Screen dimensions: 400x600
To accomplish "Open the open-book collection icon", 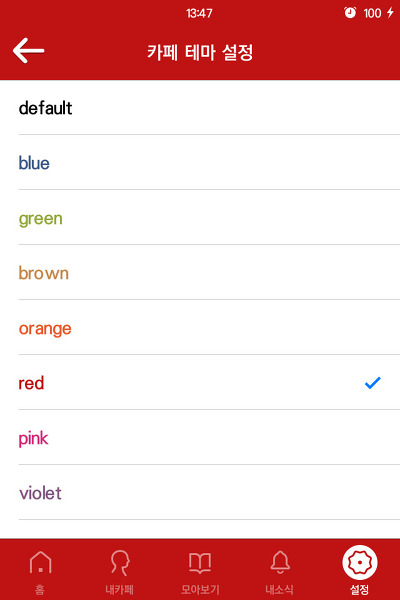I will point(200,562).
